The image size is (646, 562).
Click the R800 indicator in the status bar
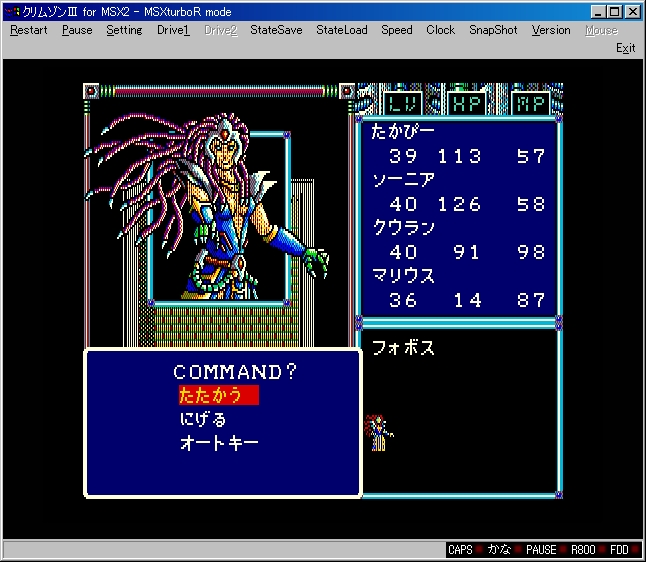point(584,550)
